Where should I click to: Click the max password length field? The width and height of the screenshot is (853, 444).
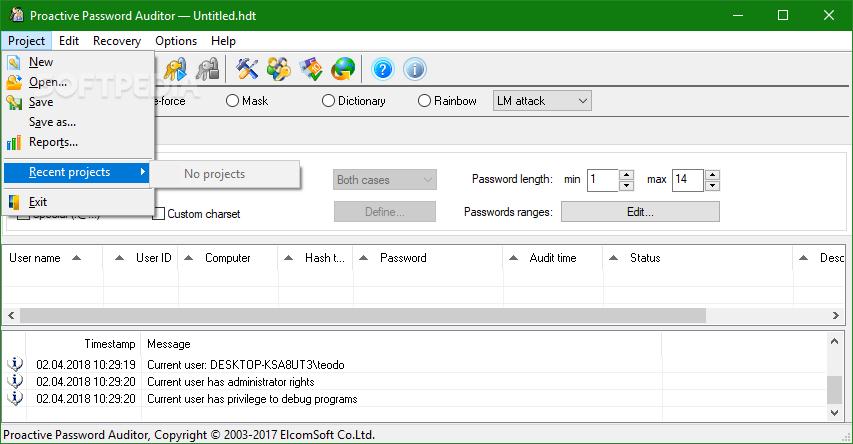coord(688,180)
